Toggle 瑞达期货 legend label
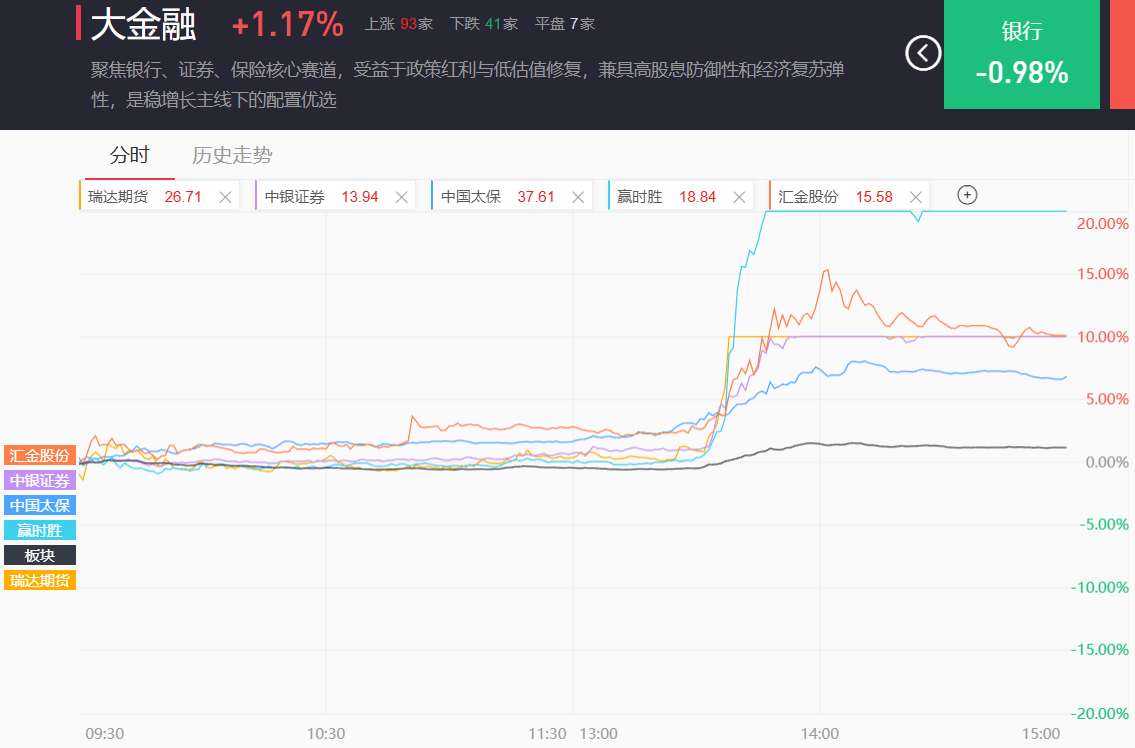The height and width of the screenshot is (748, 1135). pyautogui.click(x=40, y=580)
